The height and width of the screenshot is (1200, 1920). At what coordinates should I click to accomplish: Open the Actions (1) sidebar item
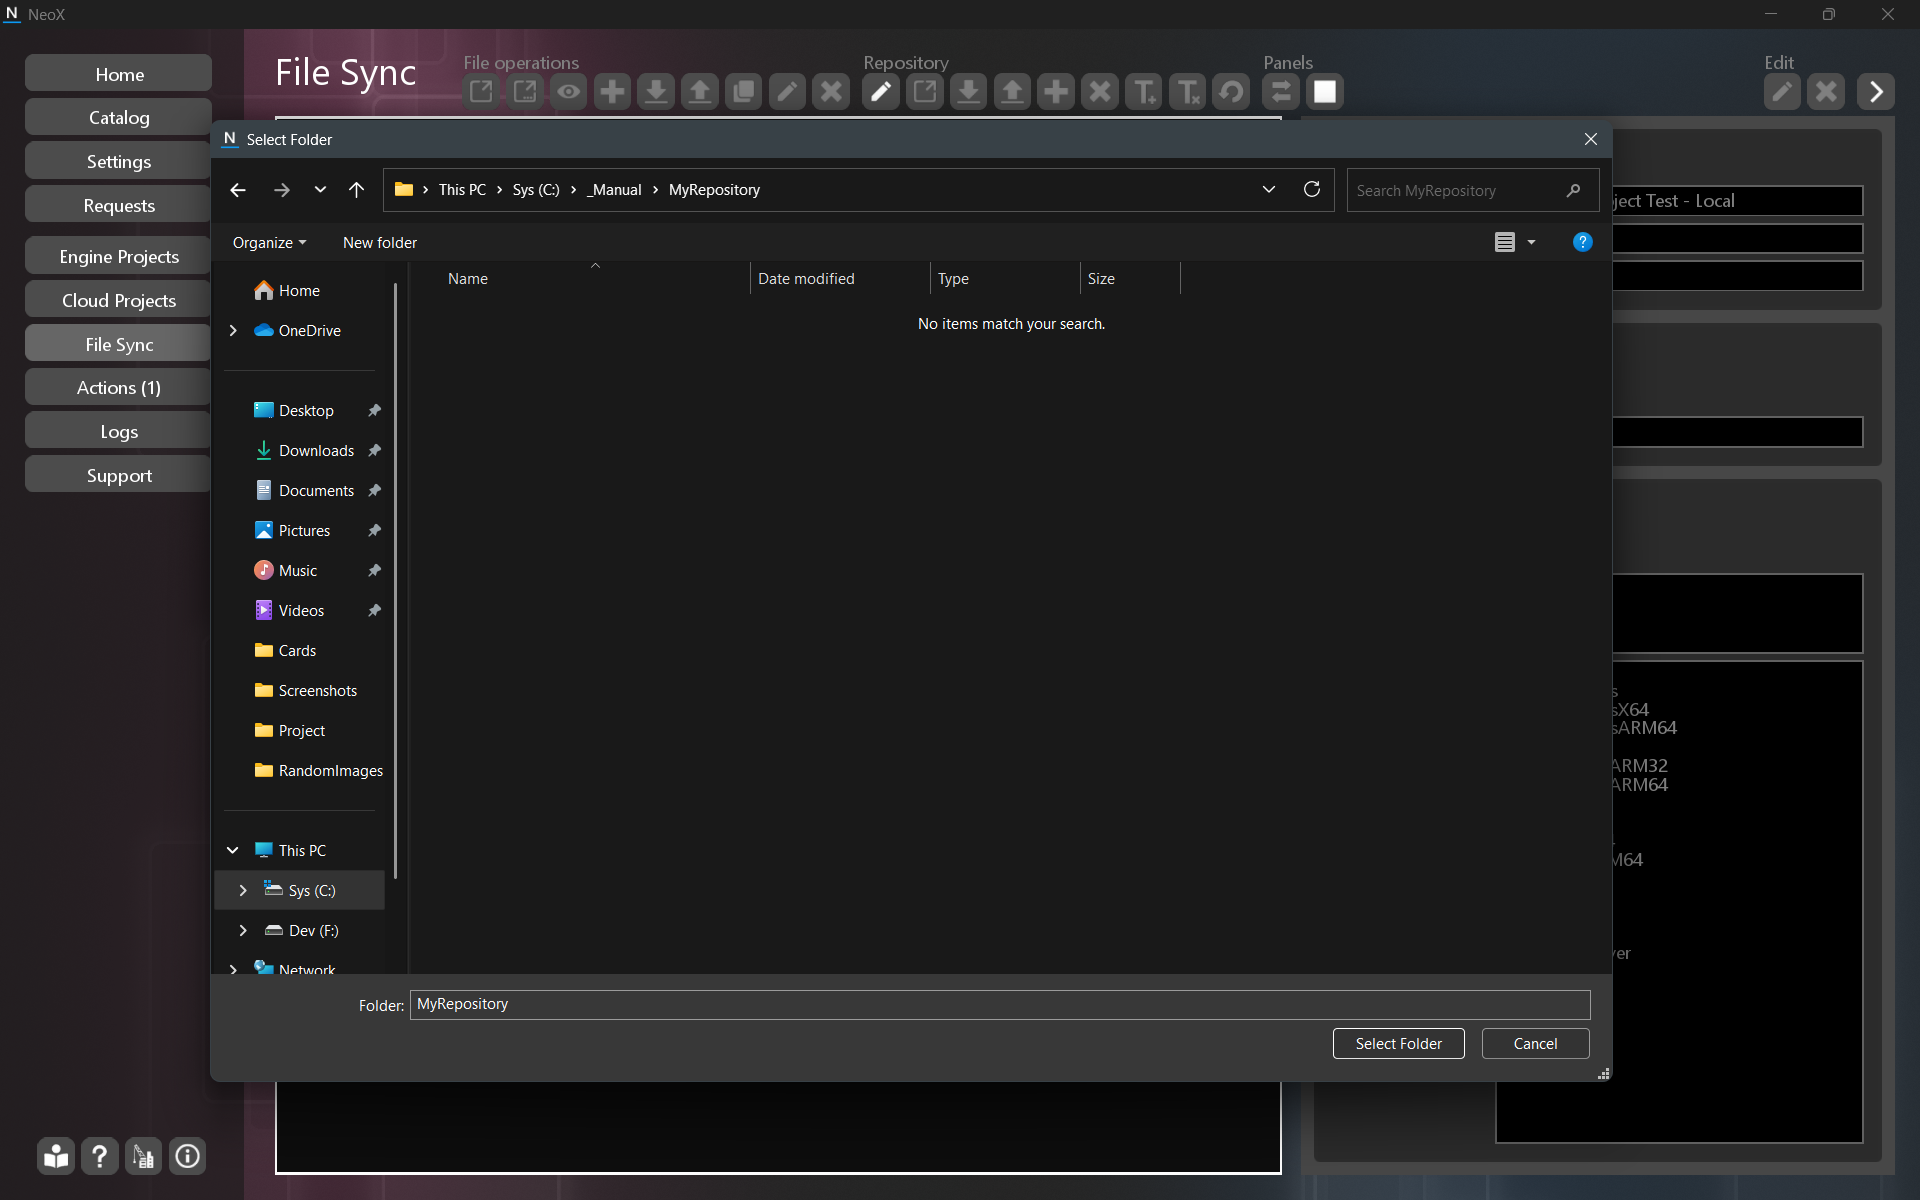click(119, 388)
